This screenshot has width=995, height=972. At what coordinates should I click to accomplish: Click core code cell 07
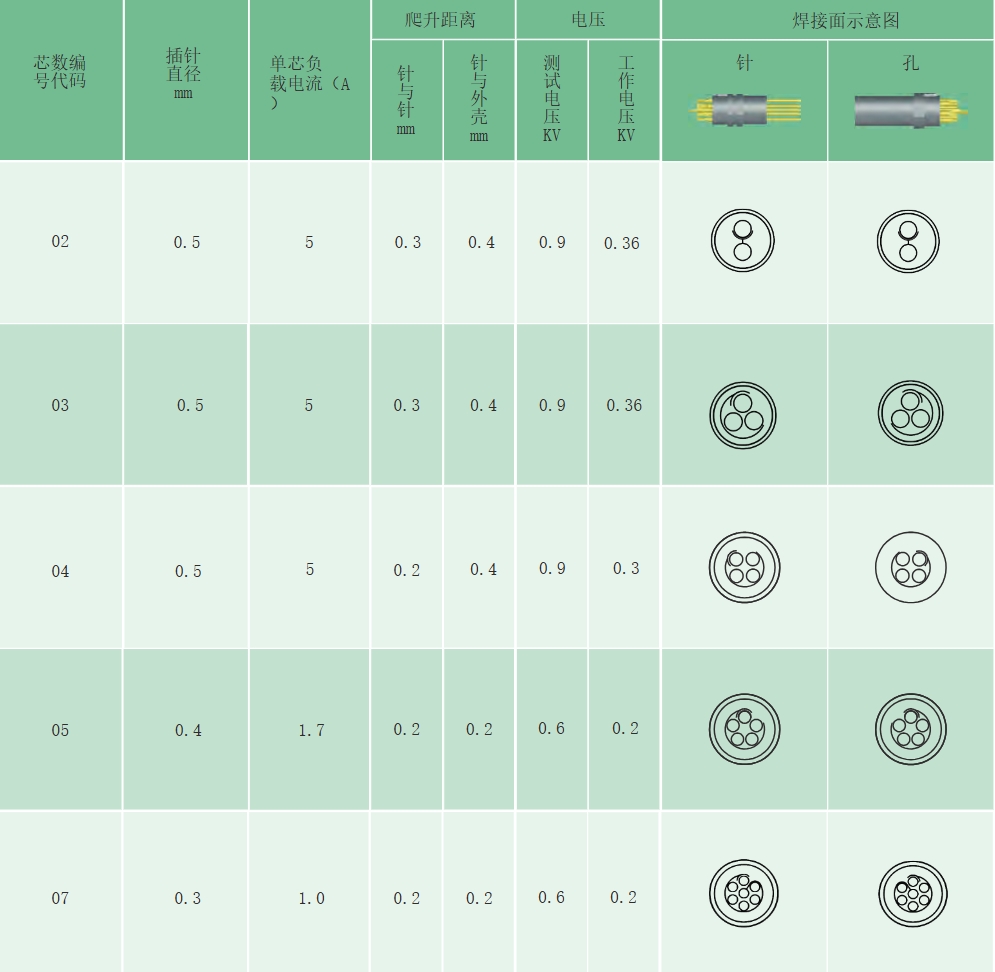coord(61,898)
